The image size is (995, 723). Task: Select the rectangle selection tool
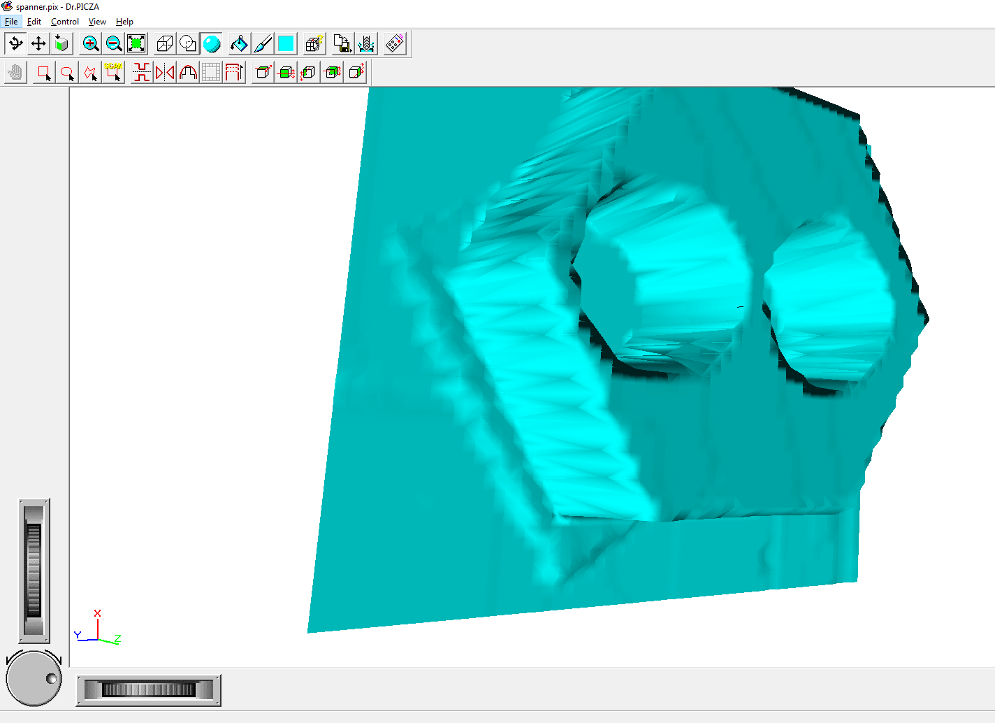point(44,72)
